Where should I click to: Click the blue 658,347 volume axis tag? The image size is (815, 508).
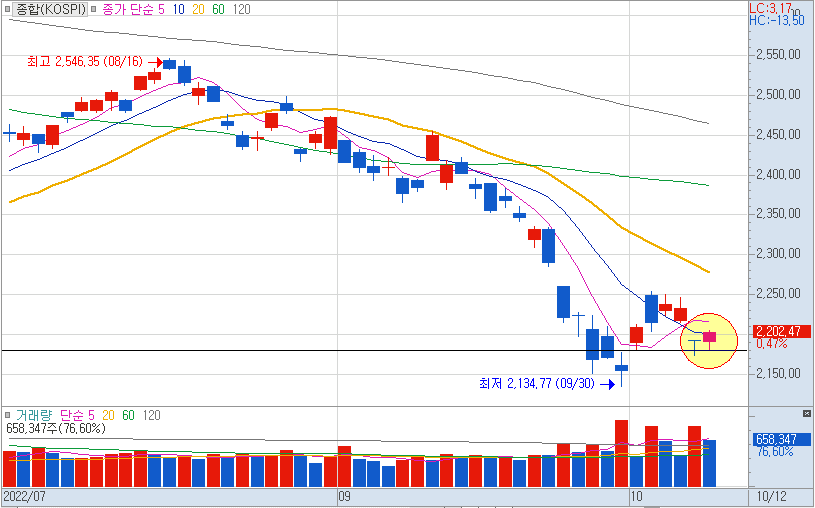tap(782, 439)
